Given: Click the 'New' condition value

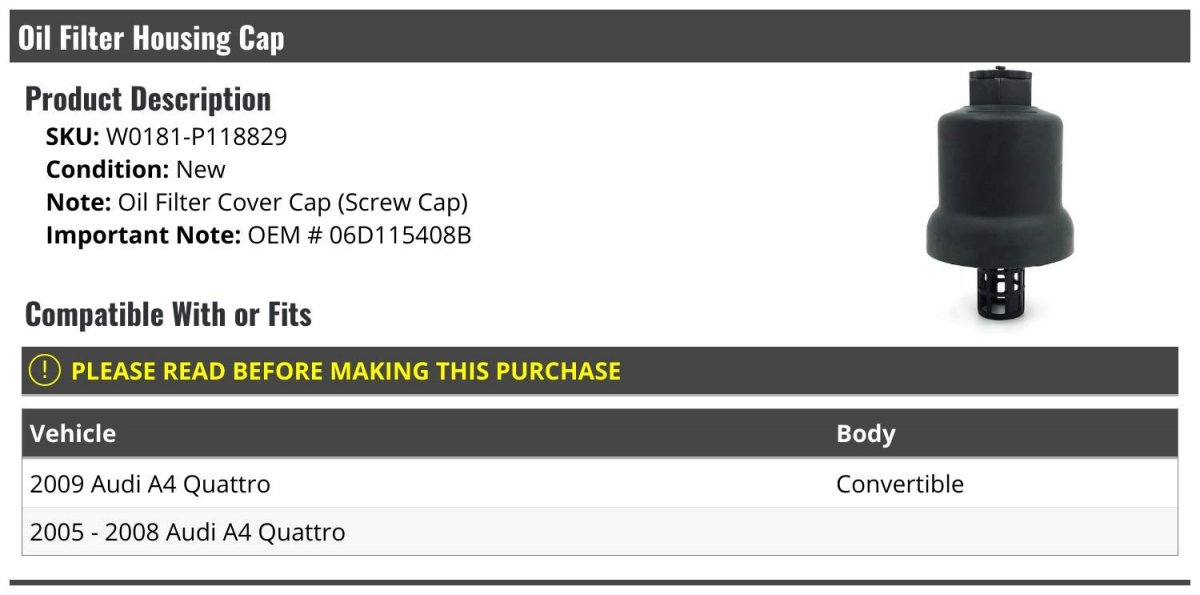Looking at the screenshot, I should click(200, 170).
